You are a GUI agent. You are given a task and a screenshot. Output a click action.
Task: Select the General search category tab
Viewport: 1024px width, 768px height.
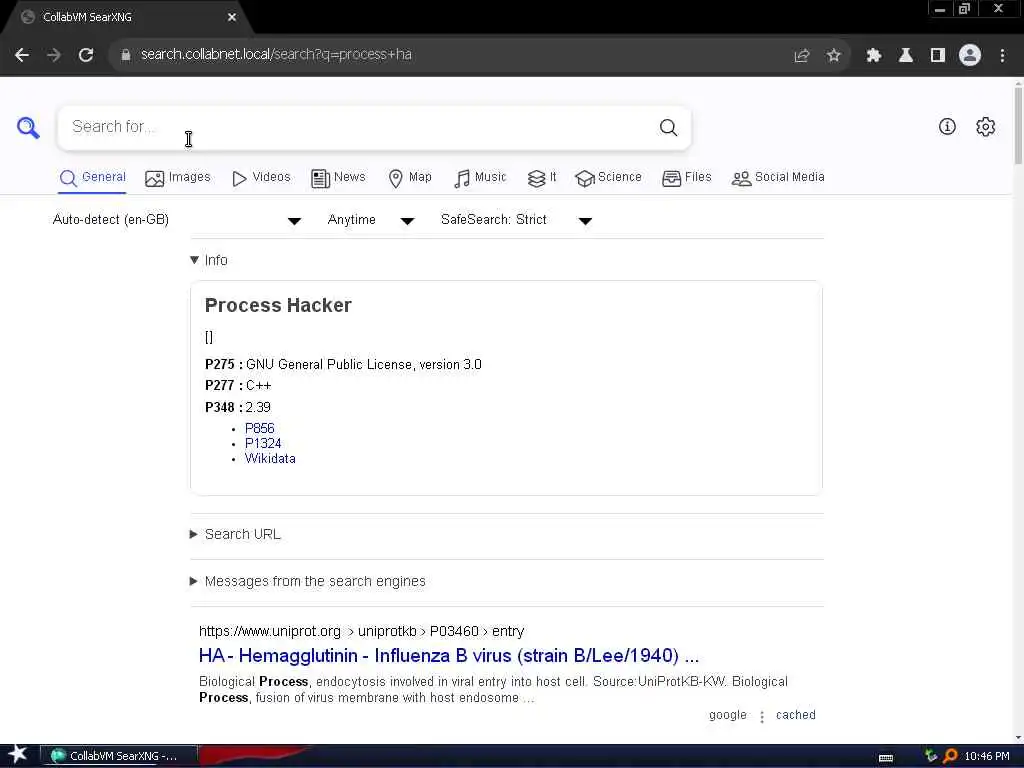(x=93, y=178)
